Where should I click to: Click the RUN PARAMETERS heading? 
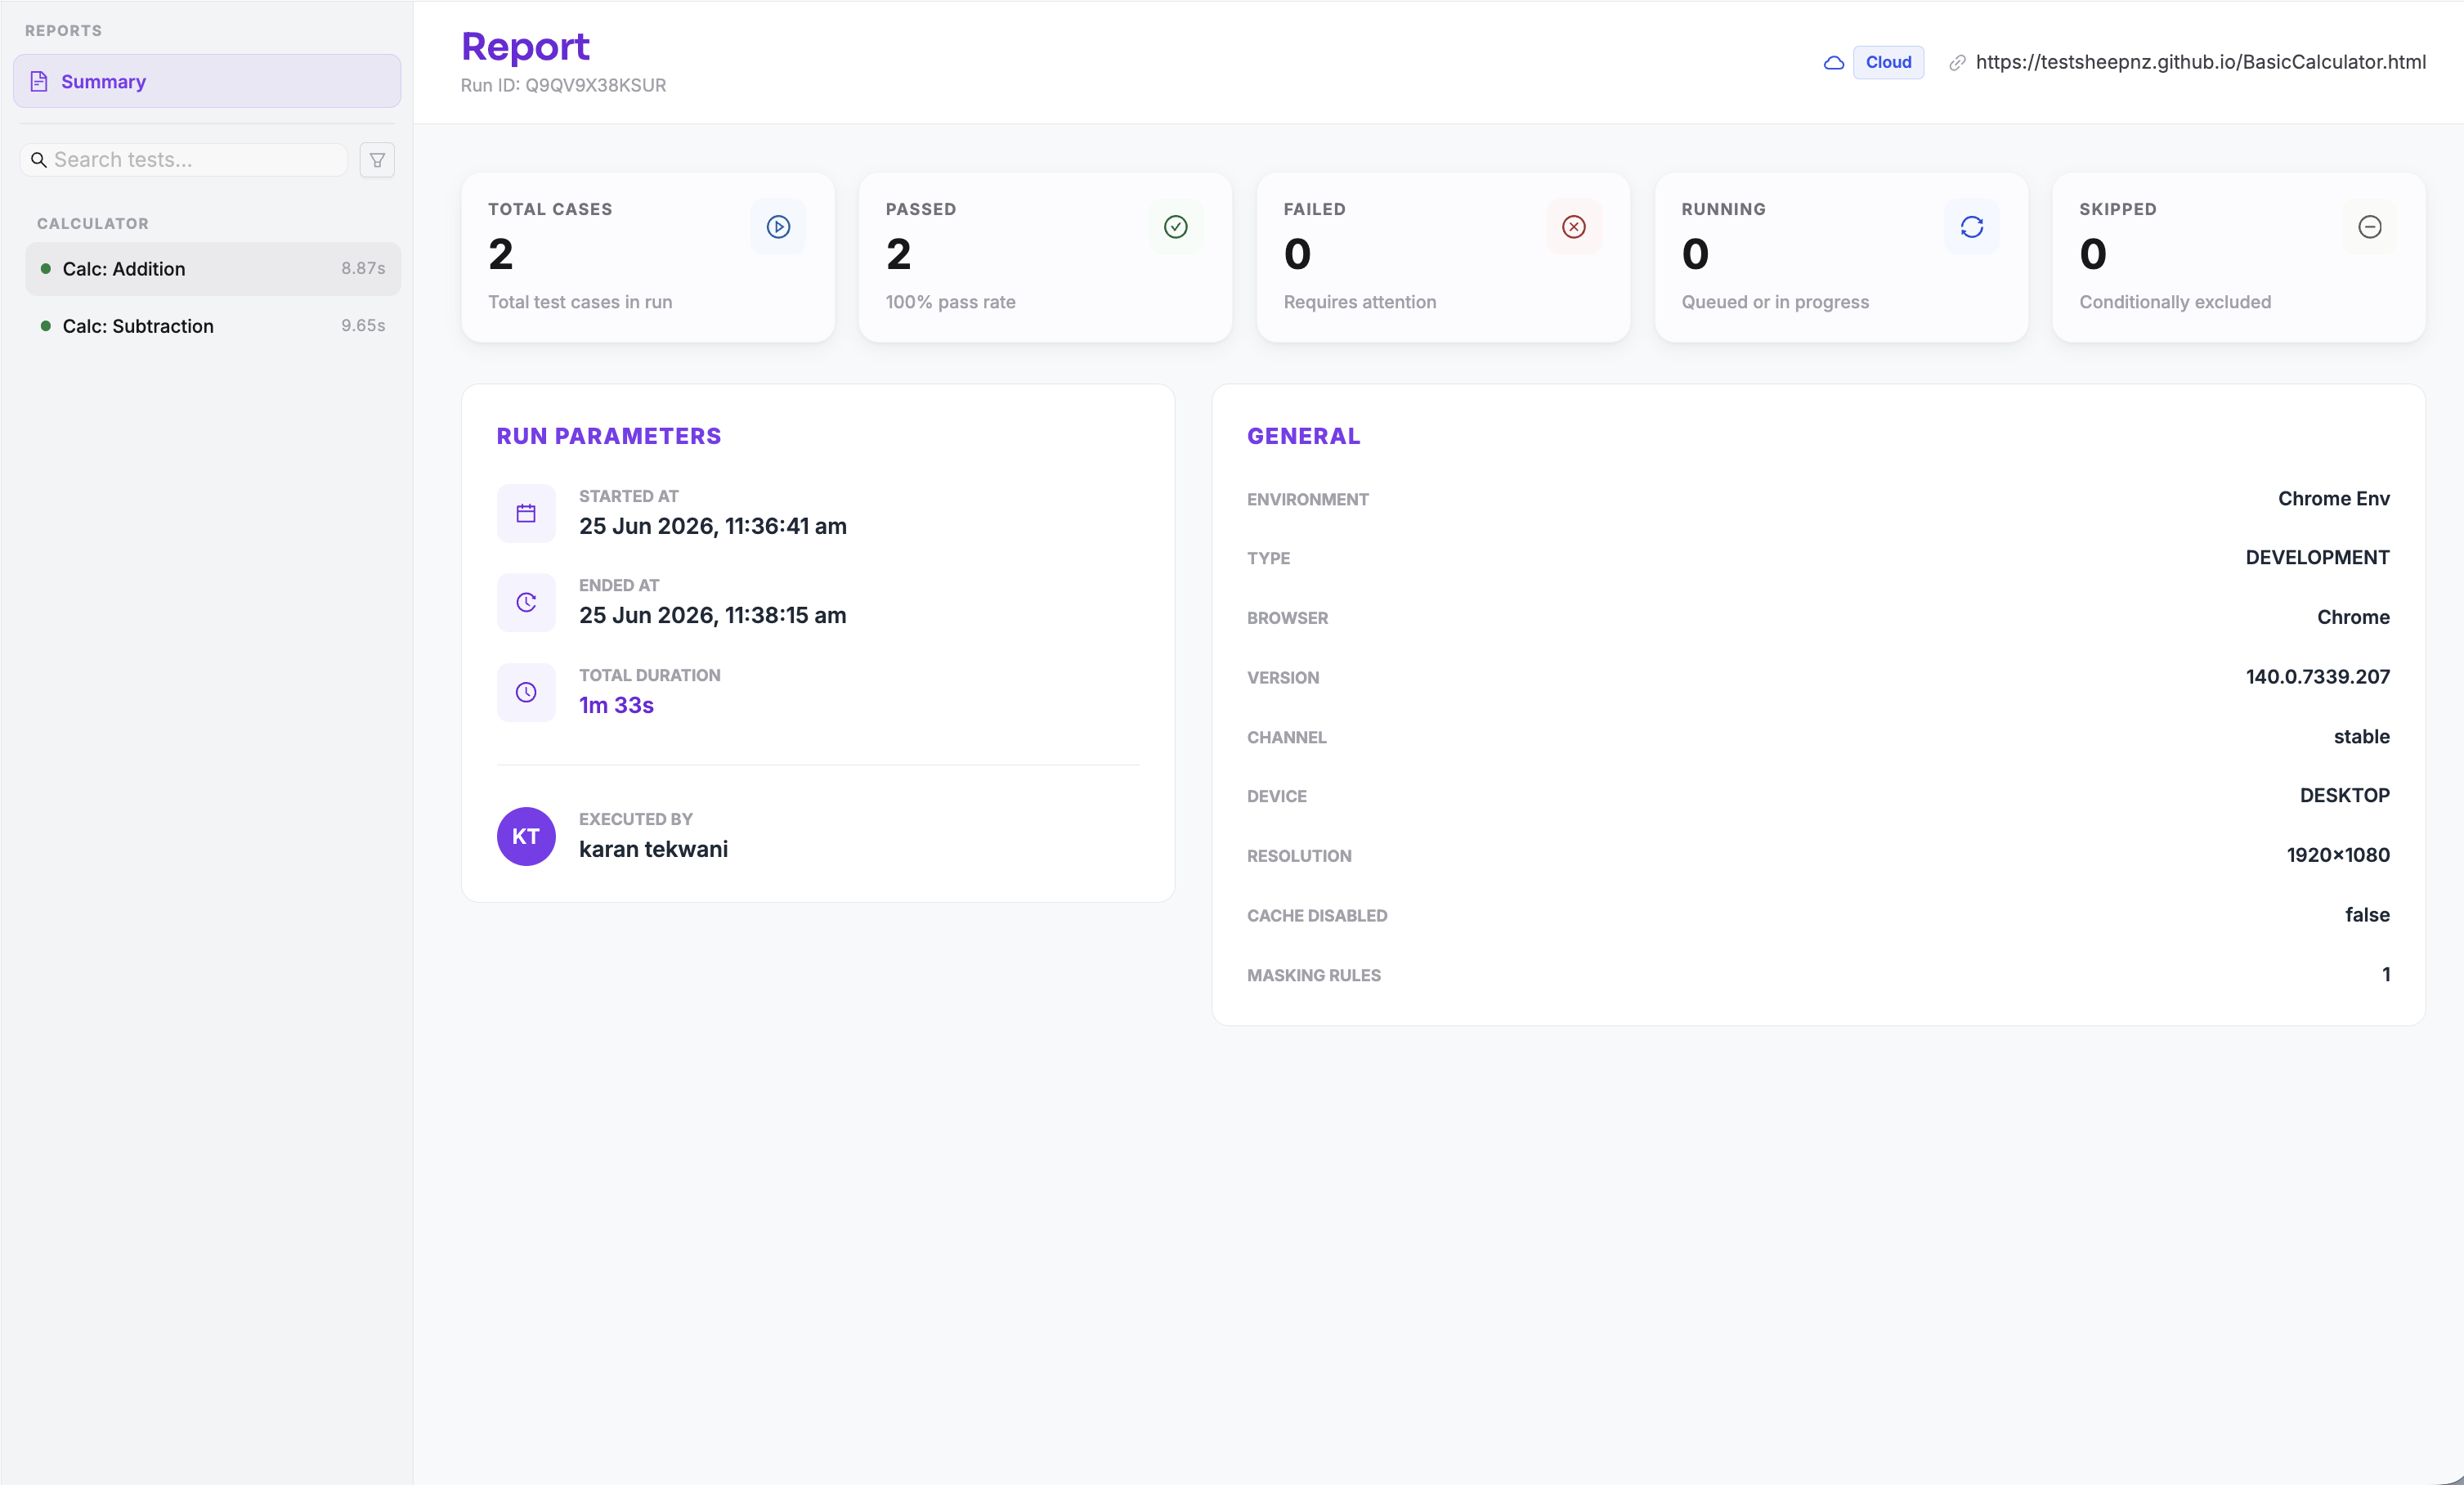609,436
